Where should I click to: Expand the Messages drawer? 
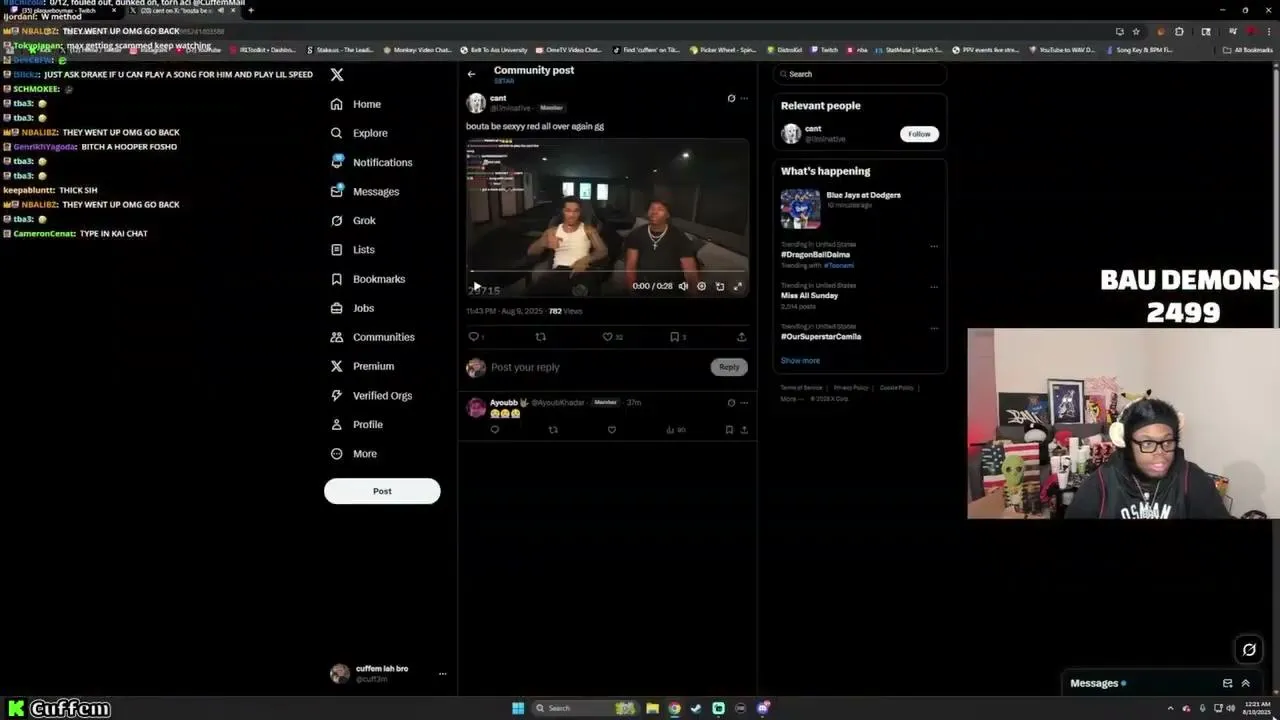click(1246, 684)
